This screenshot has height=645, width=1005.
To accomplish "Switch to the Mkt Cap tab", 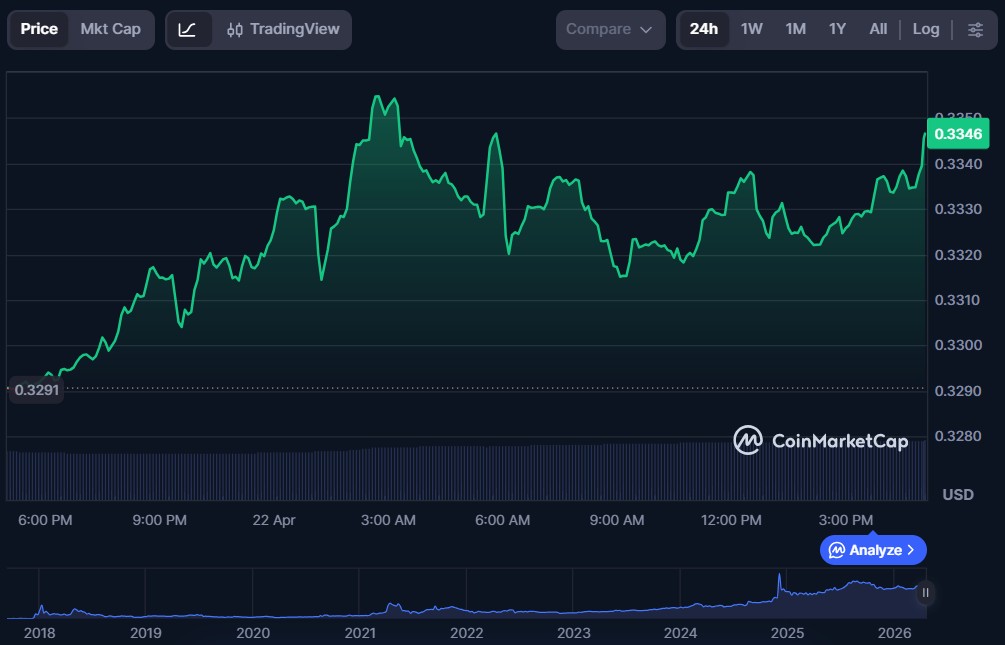I will point(110,29).
